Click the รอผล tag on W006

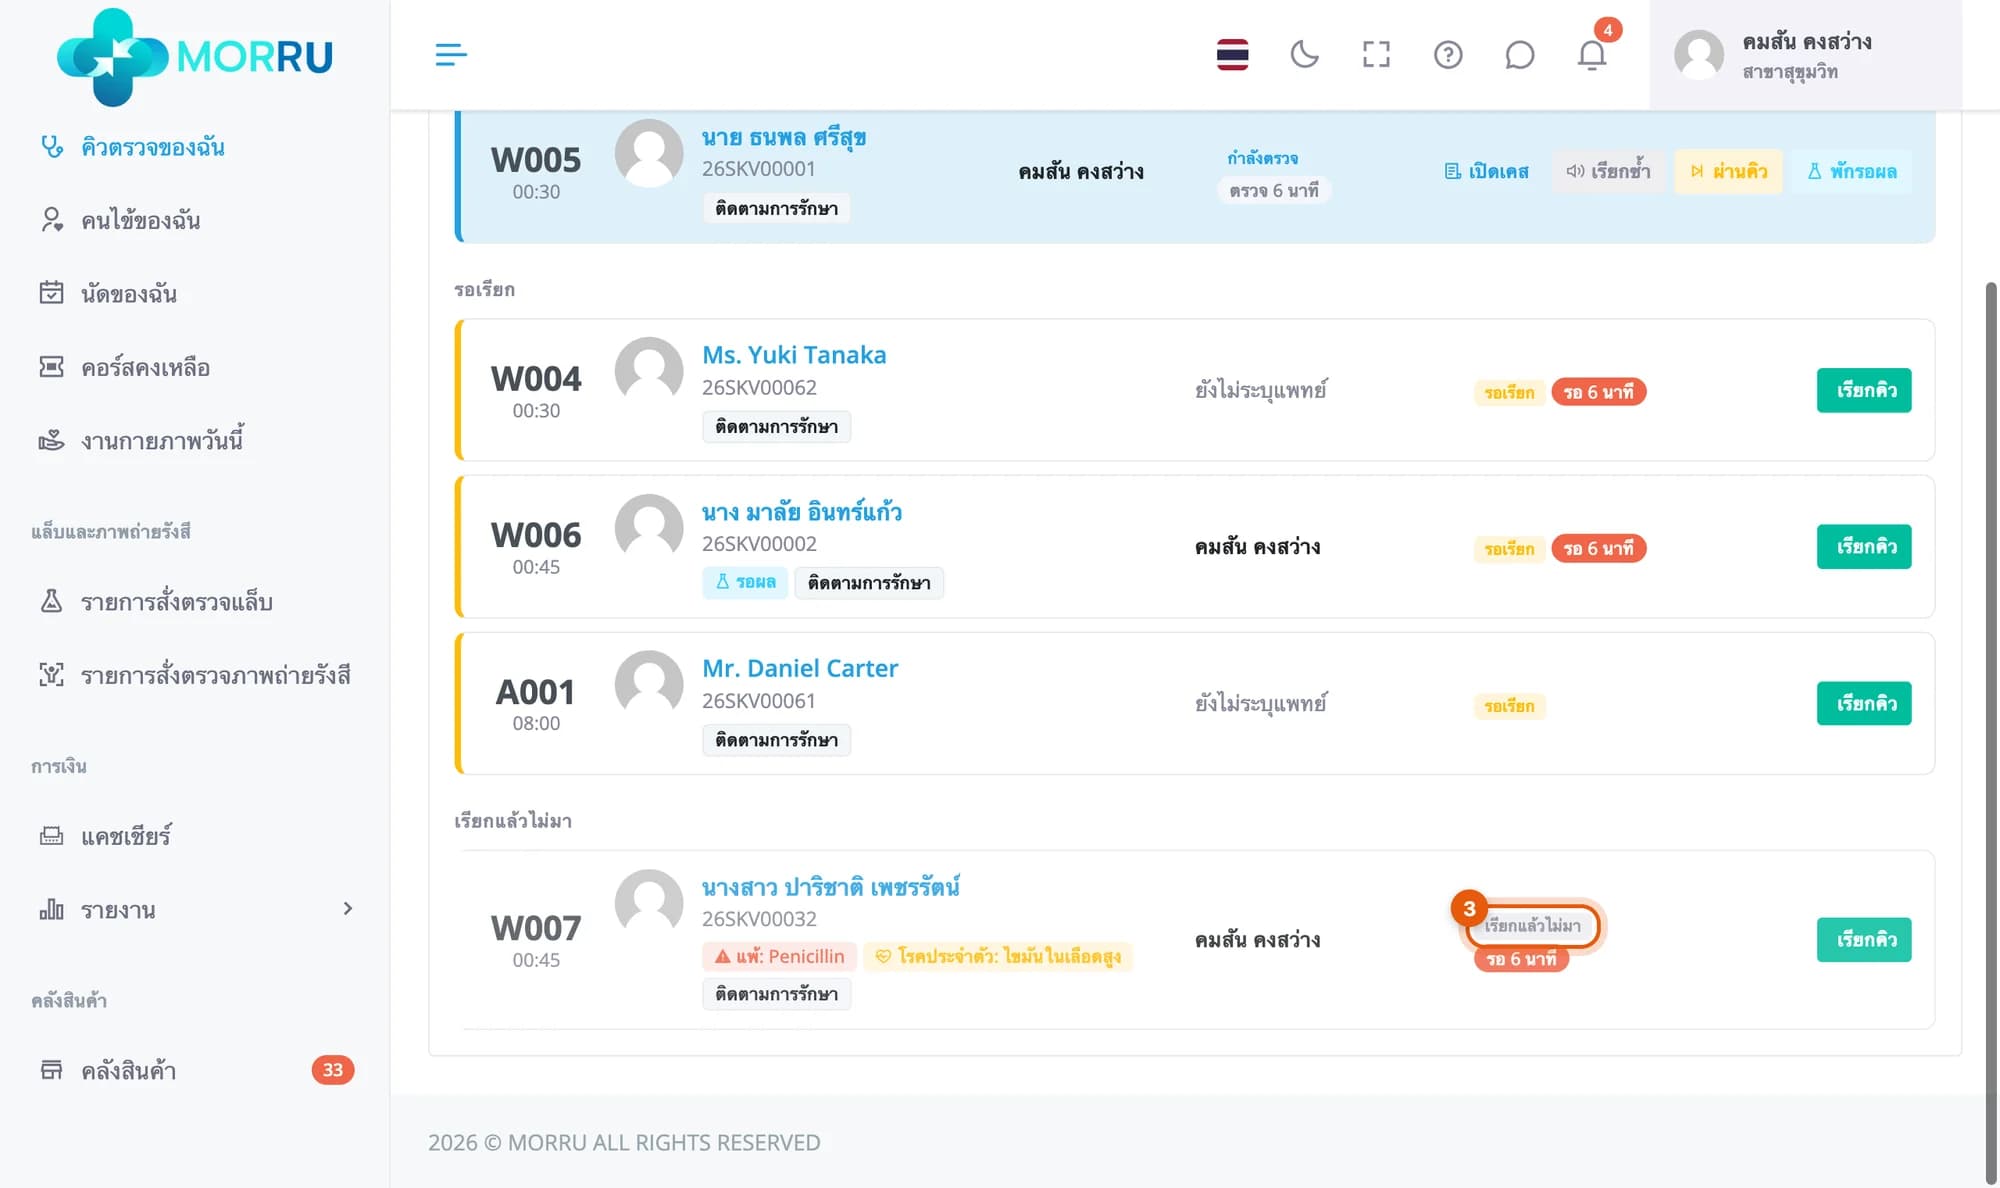click(x=746, y=582)
